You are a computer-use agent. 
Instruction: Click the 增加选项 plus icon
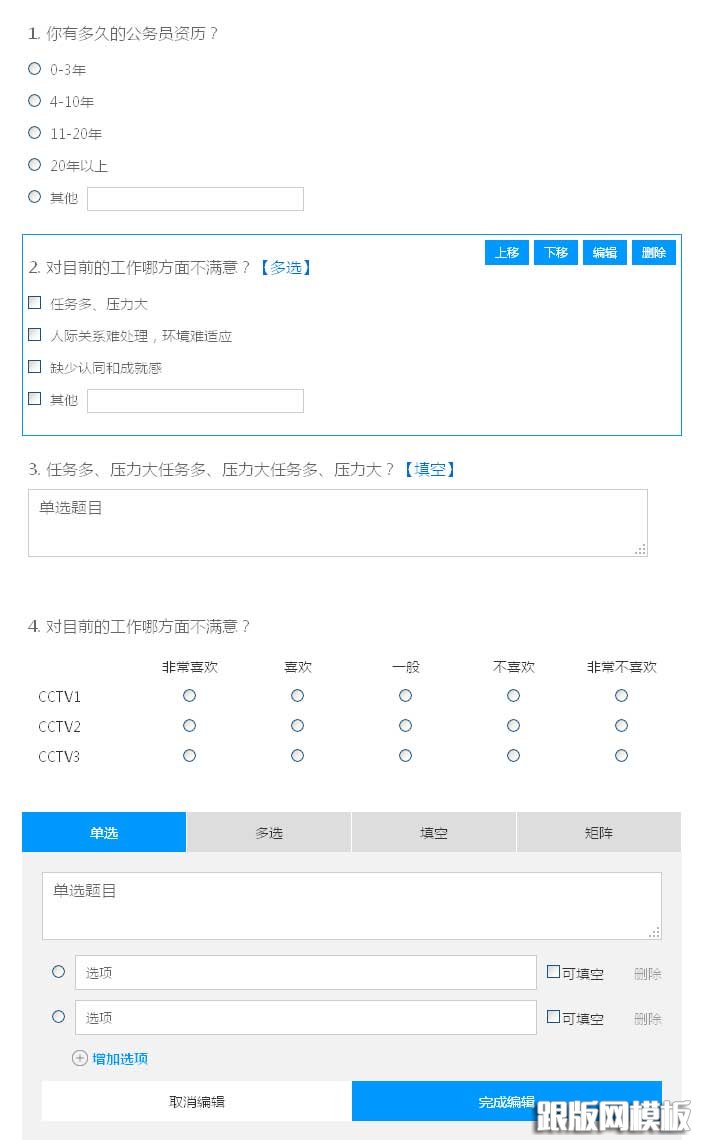[x=80, y=1058]
